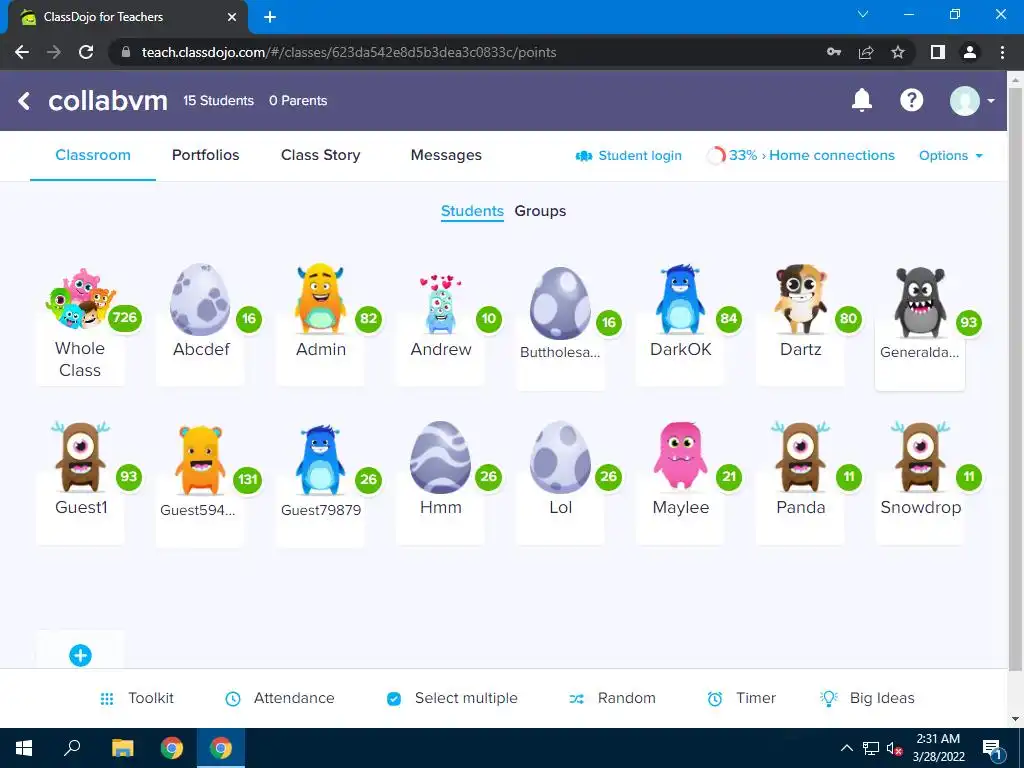Click the Random shuffle icon
The image size is (1024, 768).
[x=576, y=699]
